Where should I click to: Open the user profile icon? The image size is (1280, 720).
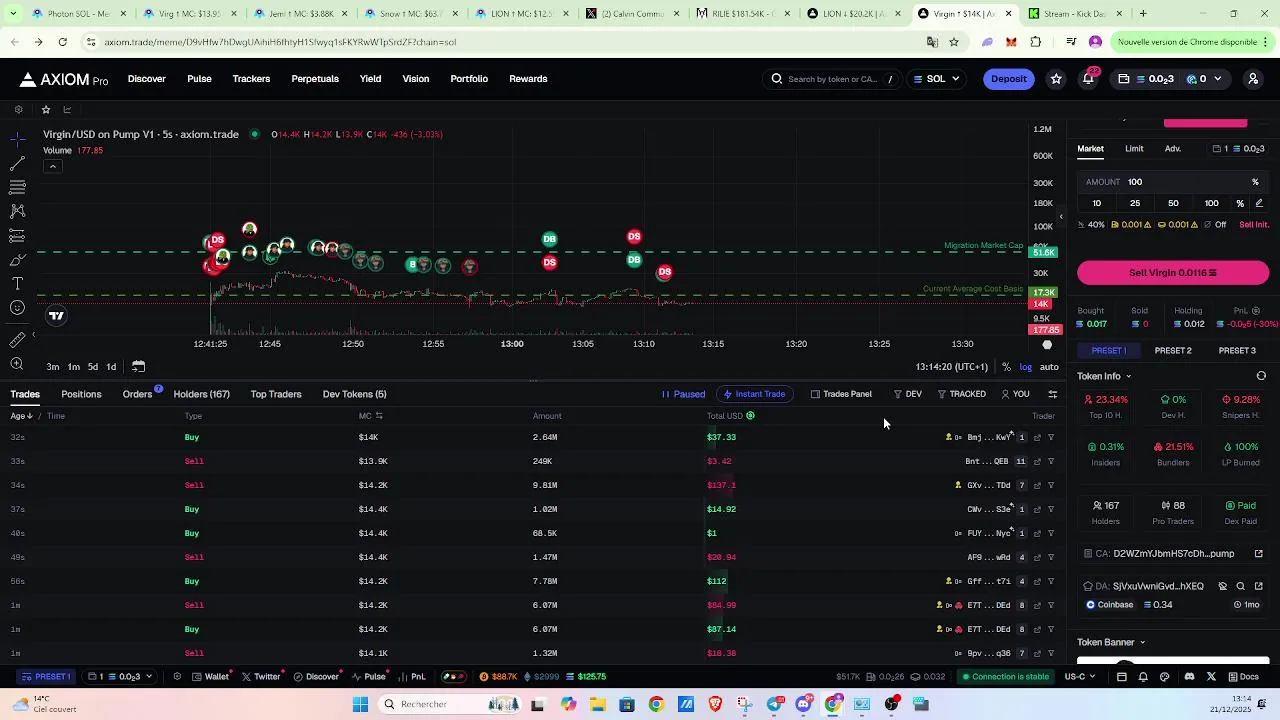coord(1253,79)
